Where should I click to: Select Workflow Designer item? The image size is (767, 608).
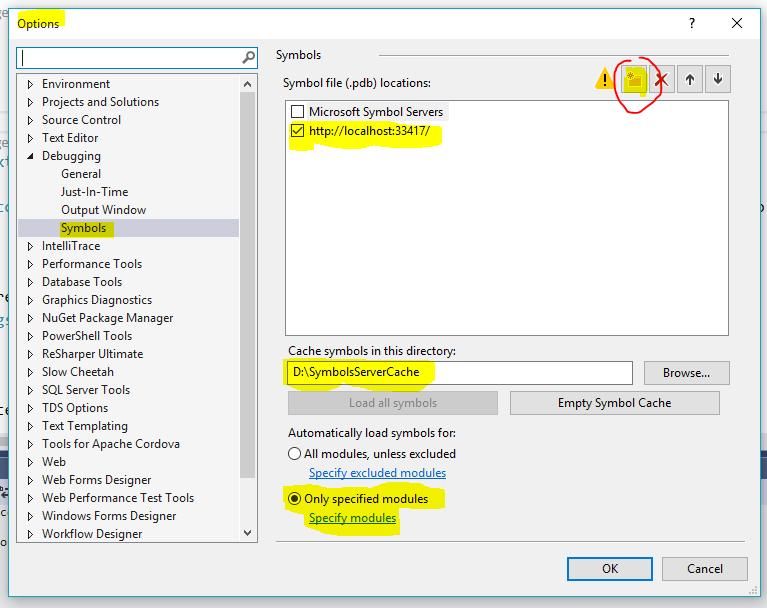pyautogui.click(x=92, y=534)
